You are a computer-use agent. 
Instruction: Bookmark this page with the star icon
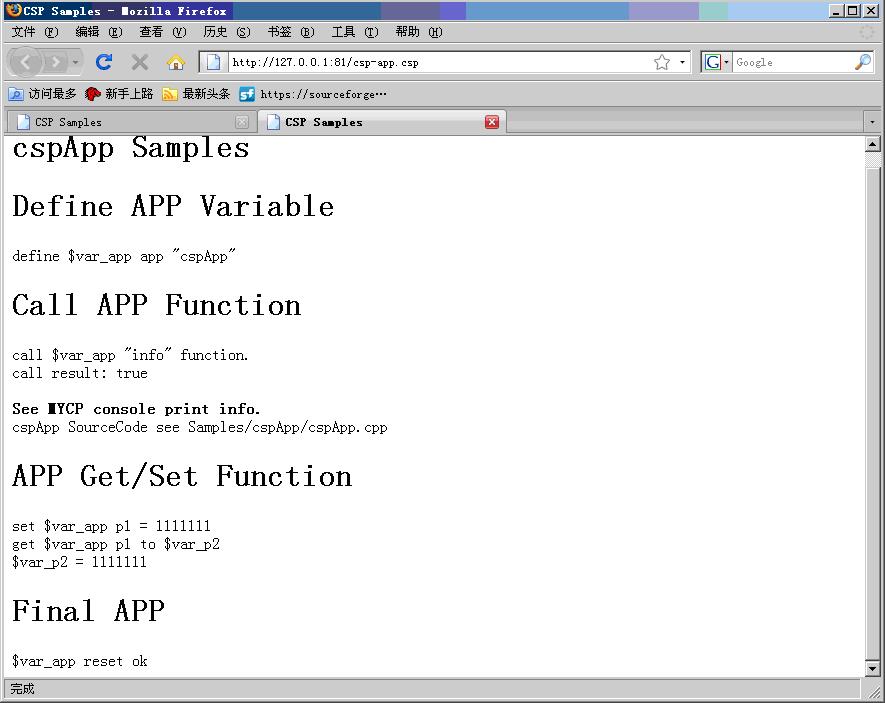click(662, 62)
